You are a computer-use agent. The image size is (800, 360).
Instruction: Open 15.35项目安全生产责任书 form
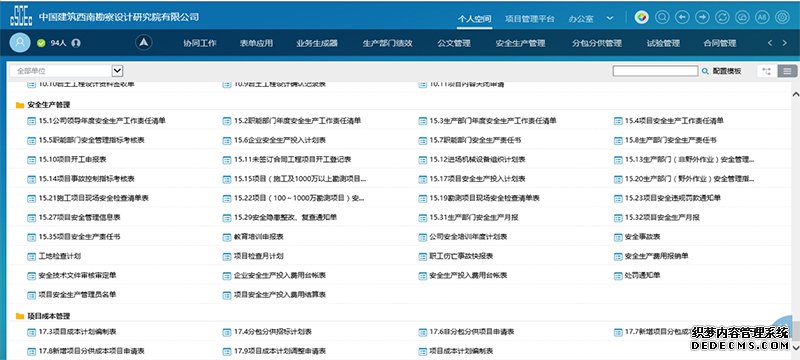point(80,237)
